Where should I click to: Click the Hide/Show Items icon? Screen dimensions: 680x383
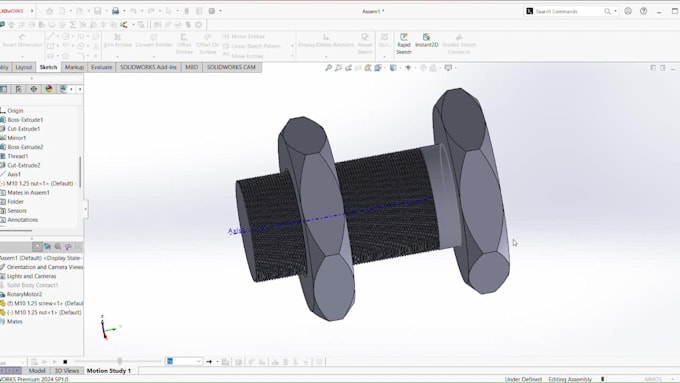tap(408, 68)
